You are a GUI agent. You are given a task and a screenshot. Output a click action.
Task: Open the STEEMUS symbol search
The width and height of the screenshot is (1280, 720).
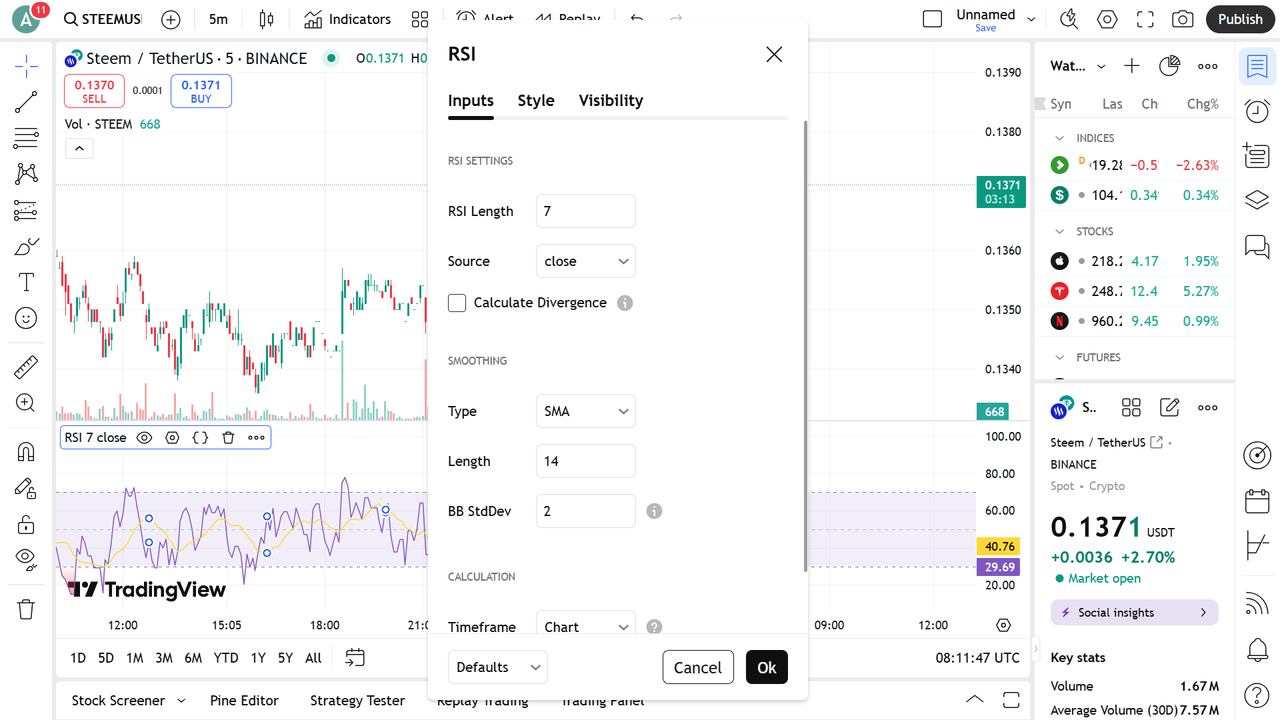pos(102,19)
